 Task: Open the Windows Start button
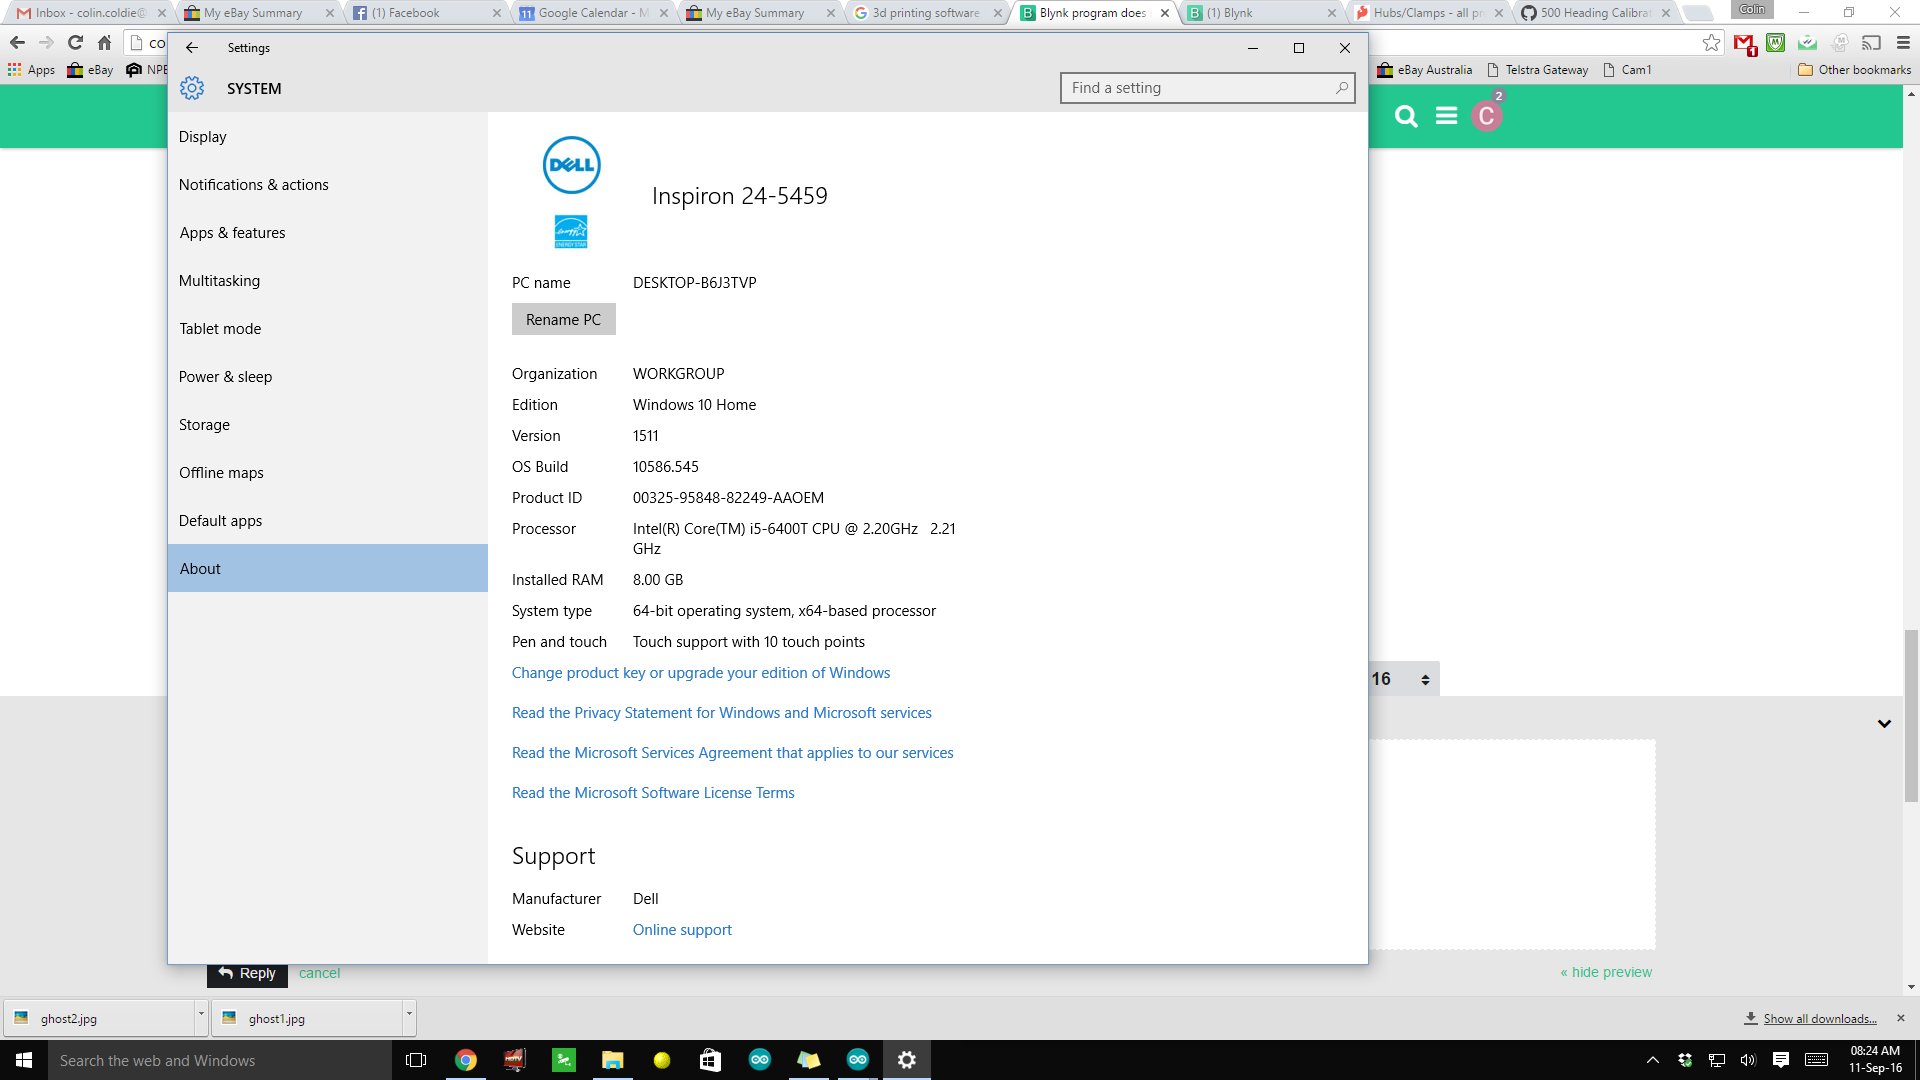pyautogui.click(x=24, y=1060)
